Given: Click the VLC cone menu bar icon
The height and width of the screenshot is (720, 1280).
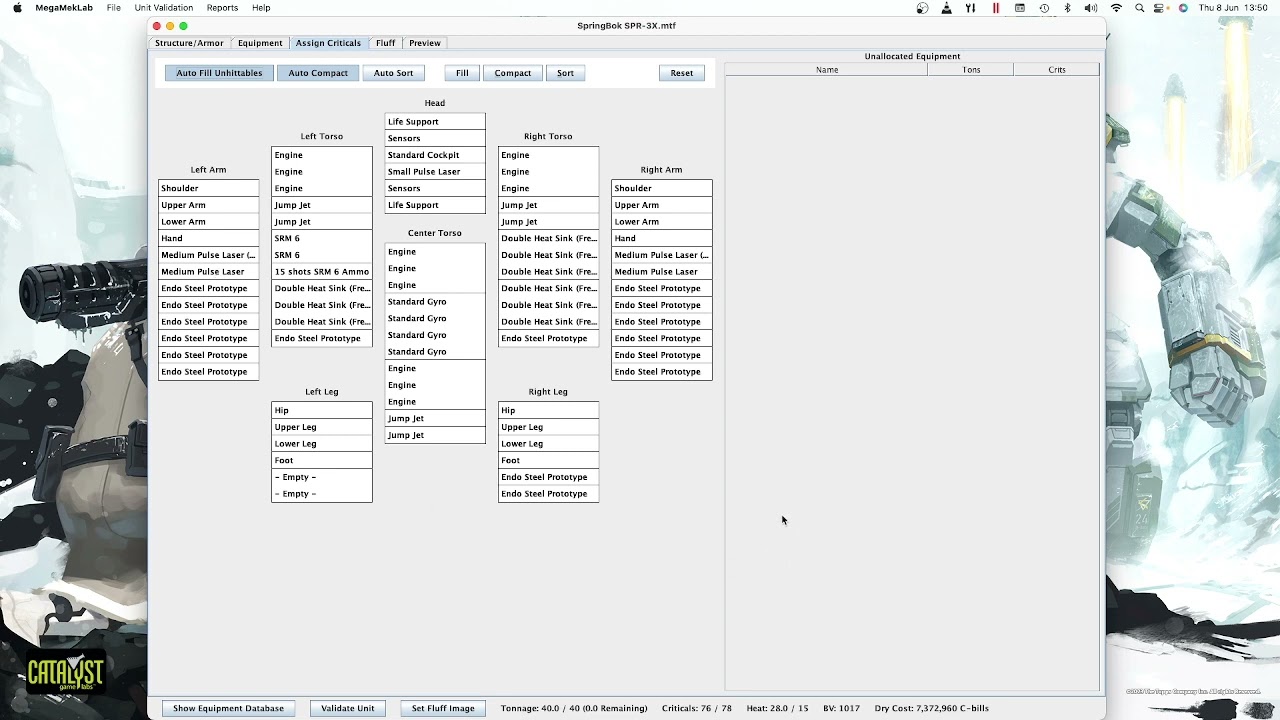Looking at the screenshot, I should click(946, 8).
